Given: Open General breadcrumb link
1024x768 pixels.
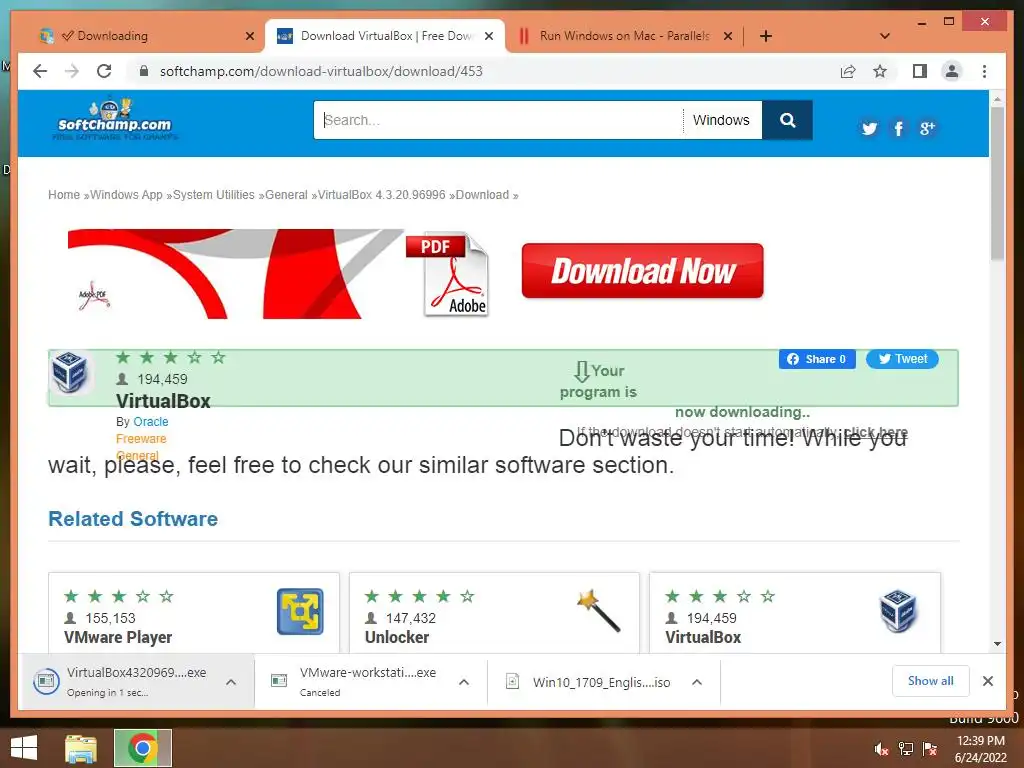Looking at the screenshot, I should [x=286, y=195].
